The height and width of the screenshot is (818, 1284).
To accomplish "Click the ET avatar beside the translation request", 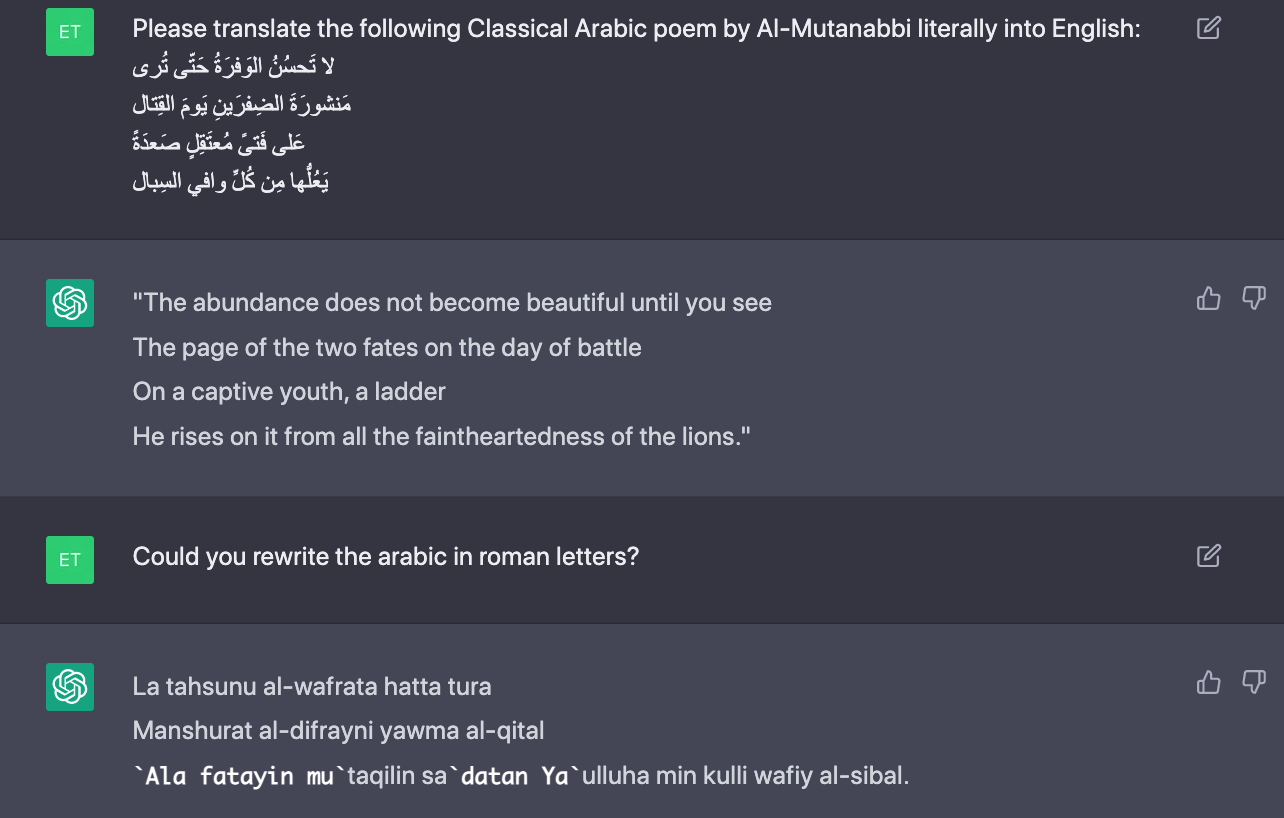I will point(70,32).
